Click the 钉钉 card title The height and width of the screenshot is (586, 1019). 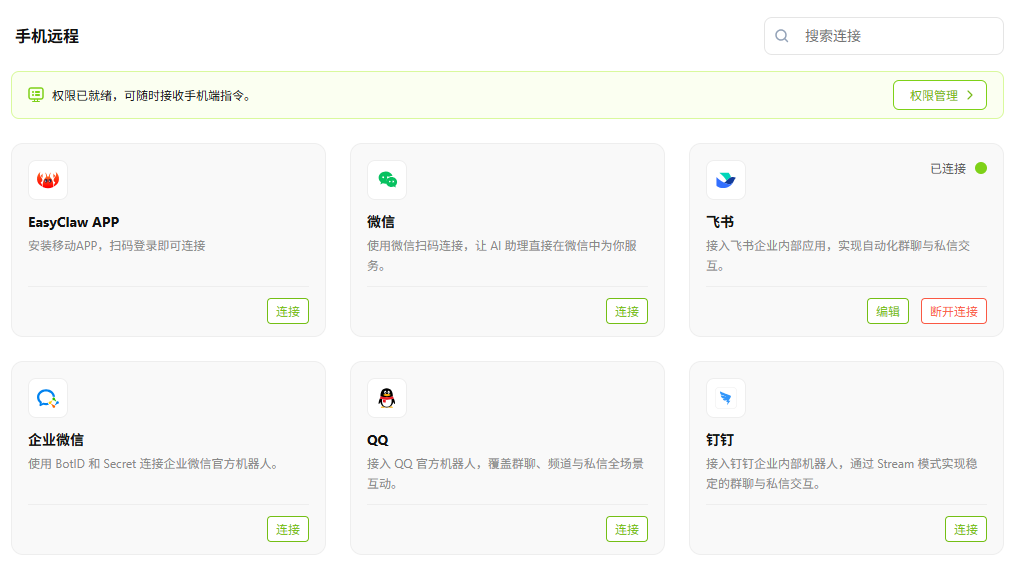720,440
